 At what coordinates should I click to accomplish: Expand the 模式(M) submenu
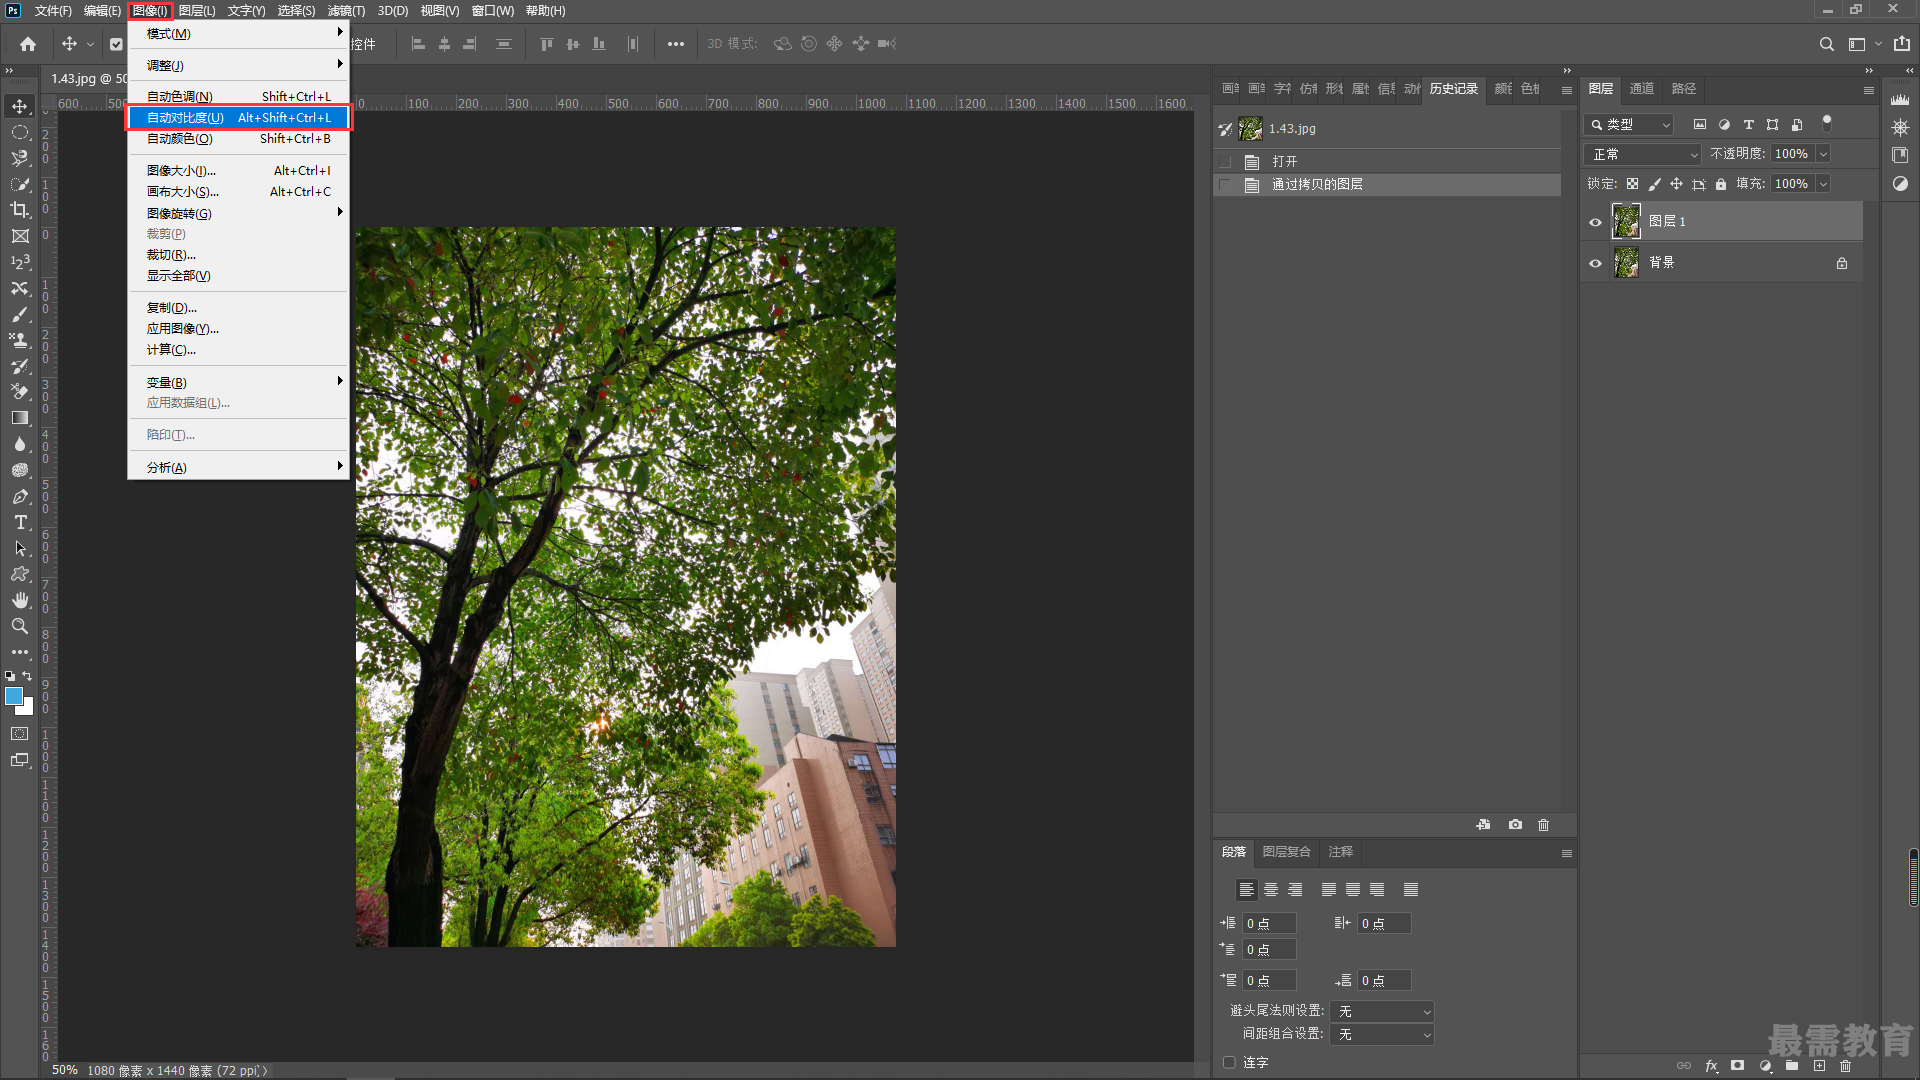(x=238, y=34)
